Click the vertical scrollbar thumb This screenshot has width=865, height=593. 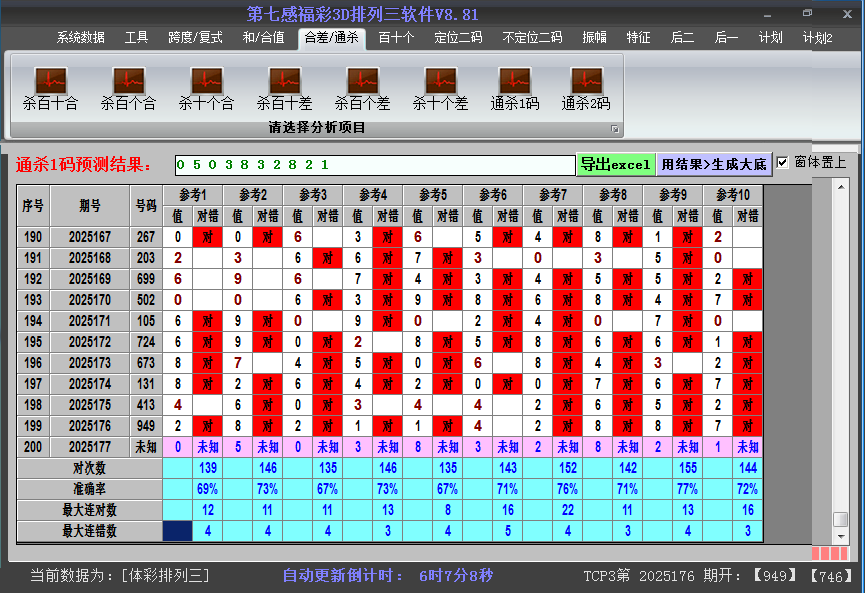click(841, 519)
